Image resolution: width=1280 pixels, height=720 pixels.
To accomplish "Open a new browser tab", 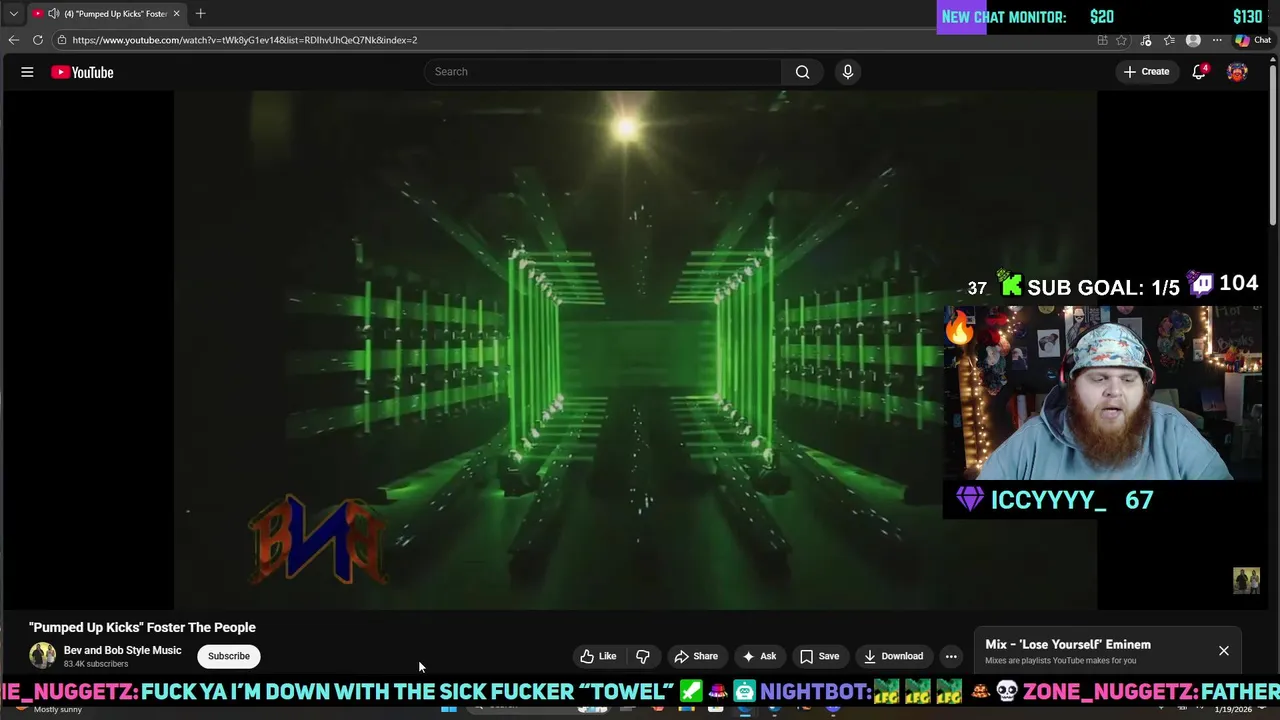I will click(200, 14).
